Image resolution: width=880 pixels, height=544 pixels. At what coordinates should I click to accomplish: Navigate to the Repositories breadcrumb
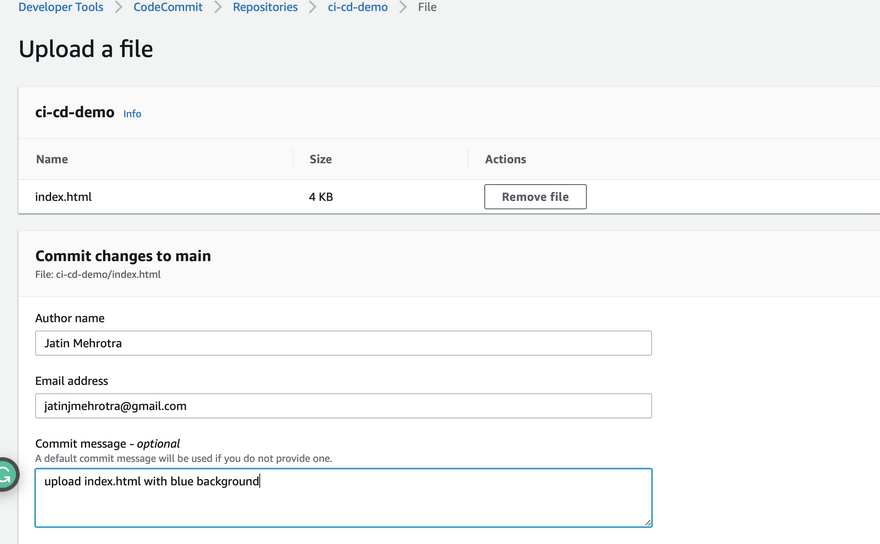pyautogui.click(x=265, y=7)
